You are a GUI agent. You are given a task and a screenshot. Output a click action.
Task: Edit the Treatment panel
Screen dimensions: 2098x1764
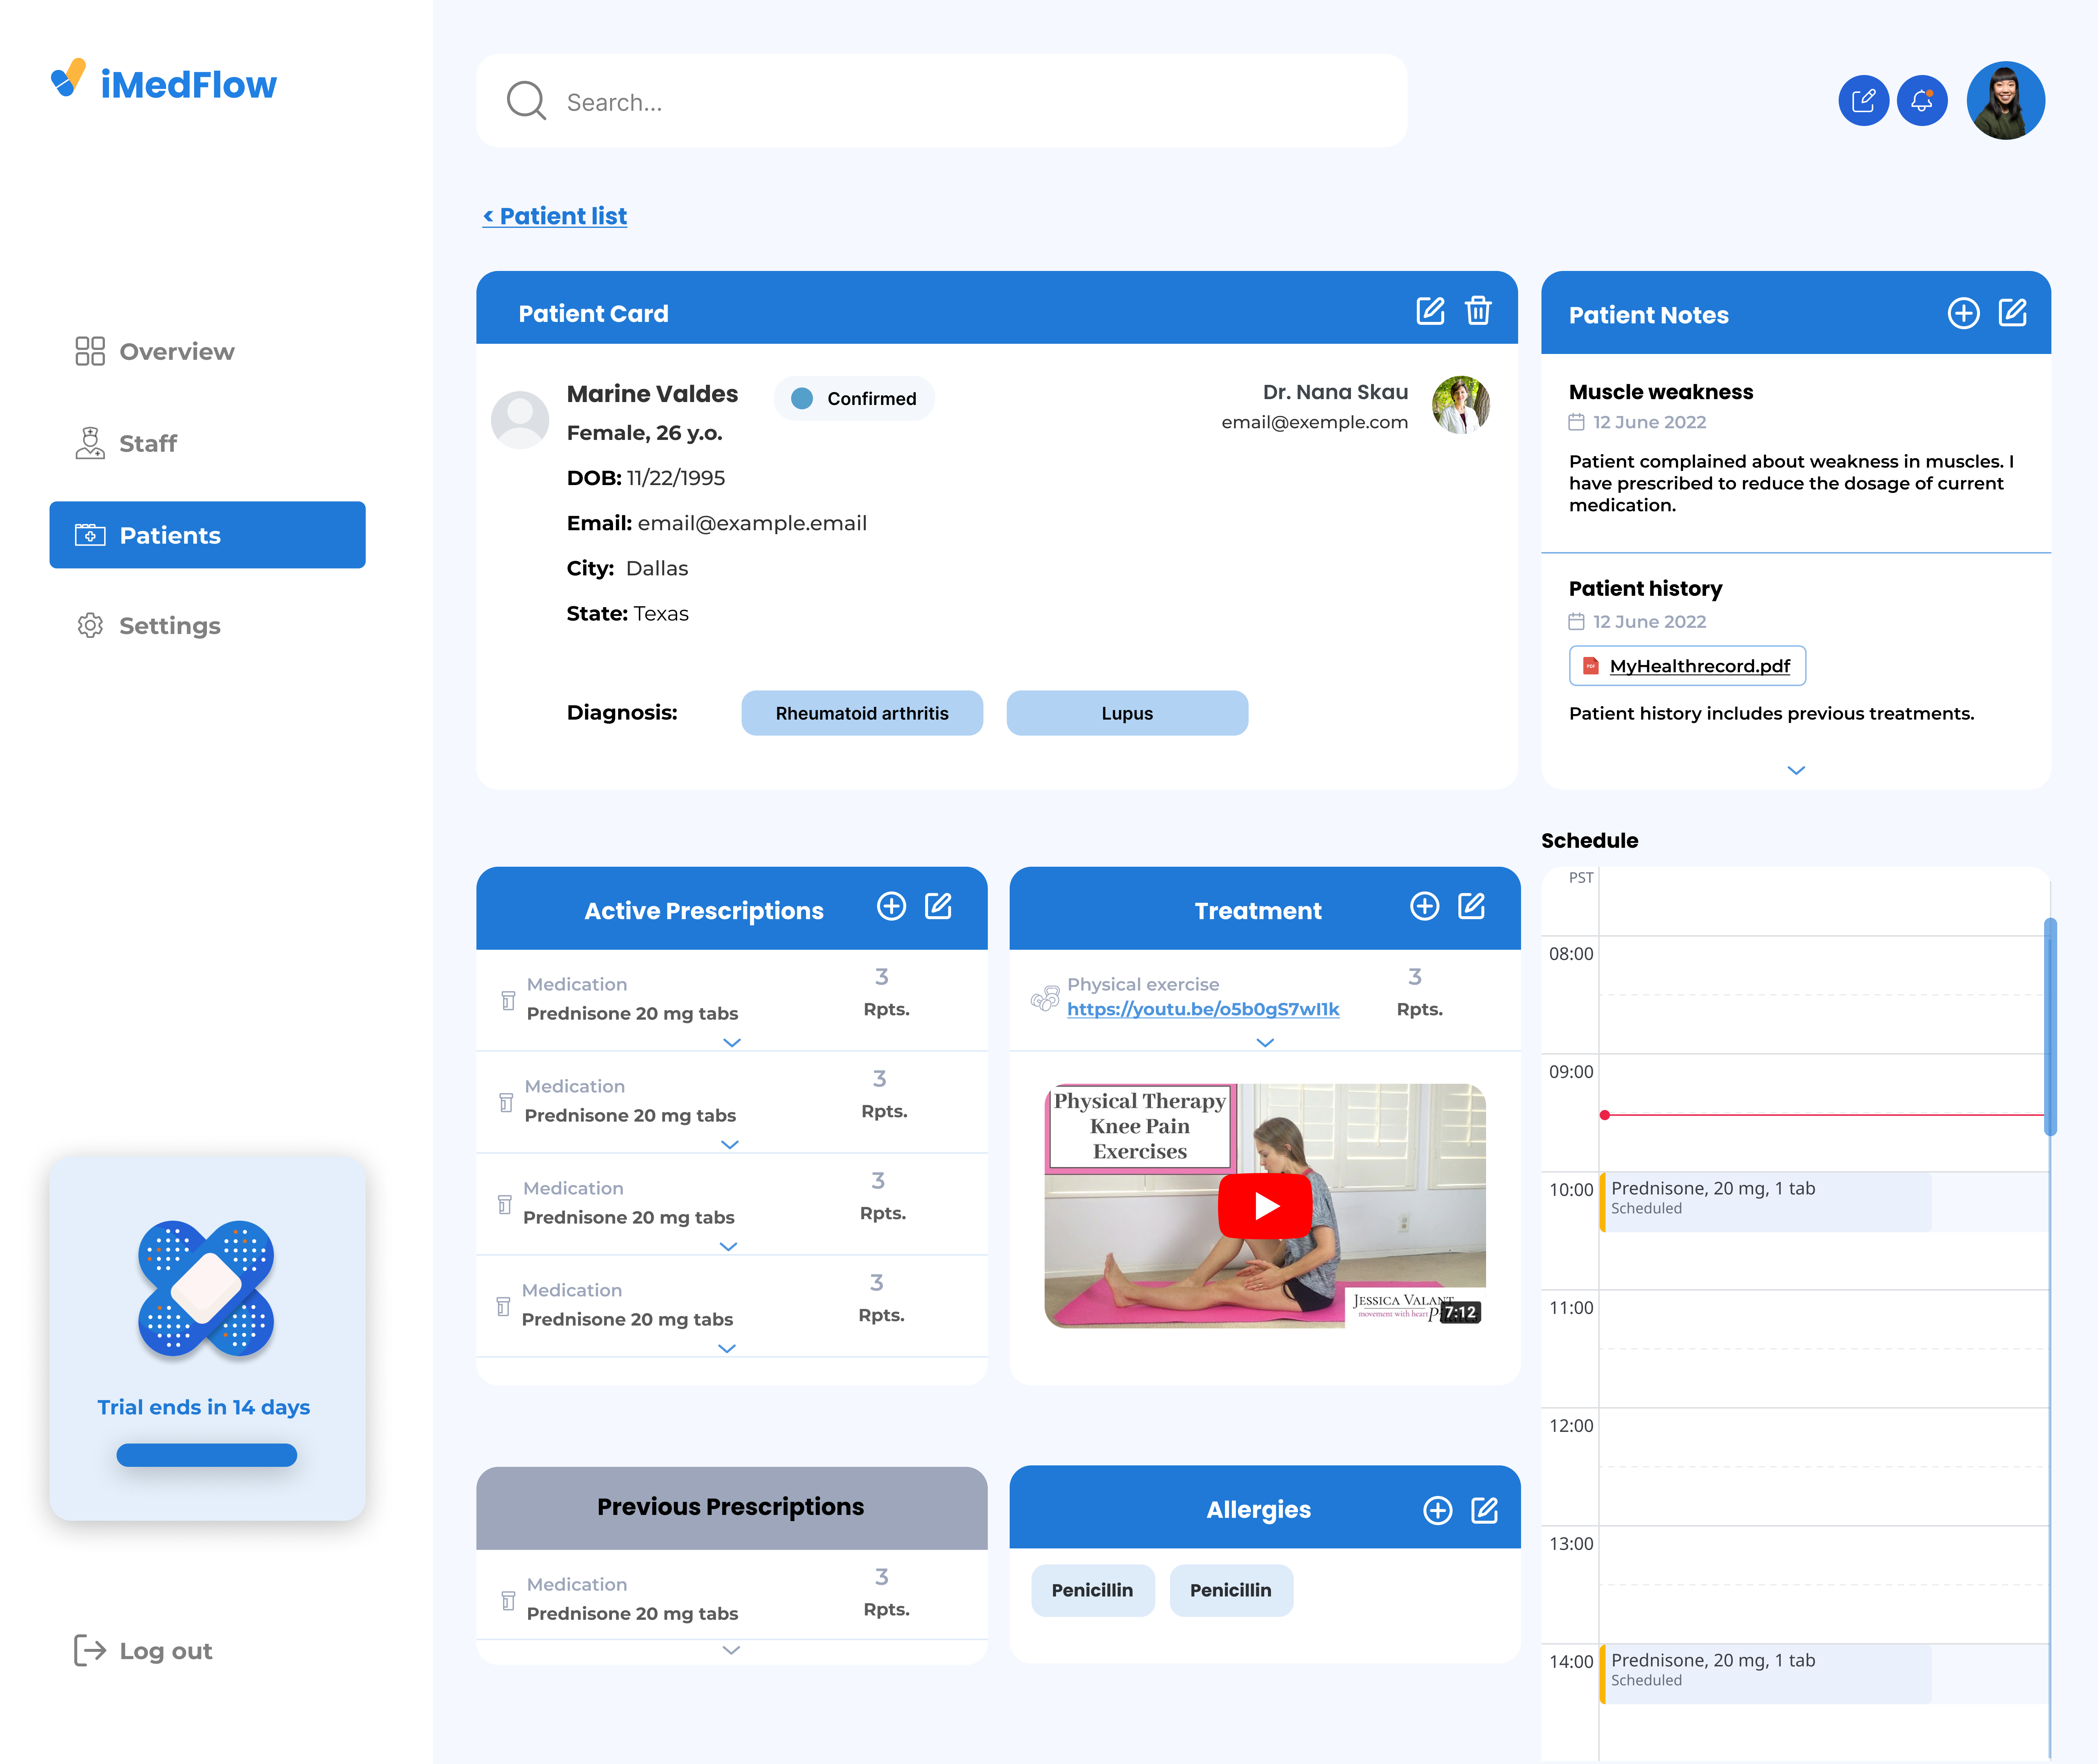(1471, 906)
